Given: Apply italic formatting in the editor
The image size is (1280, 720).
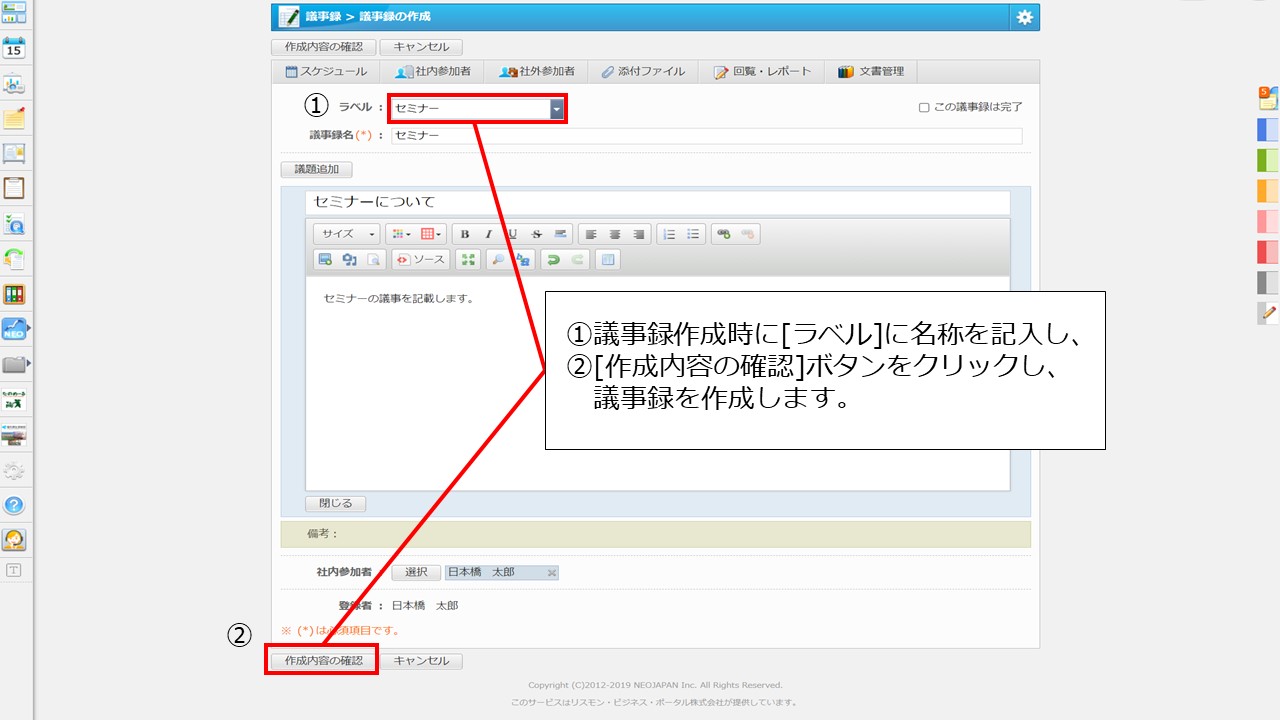Looking at the screenshot, I should (488, 234).
